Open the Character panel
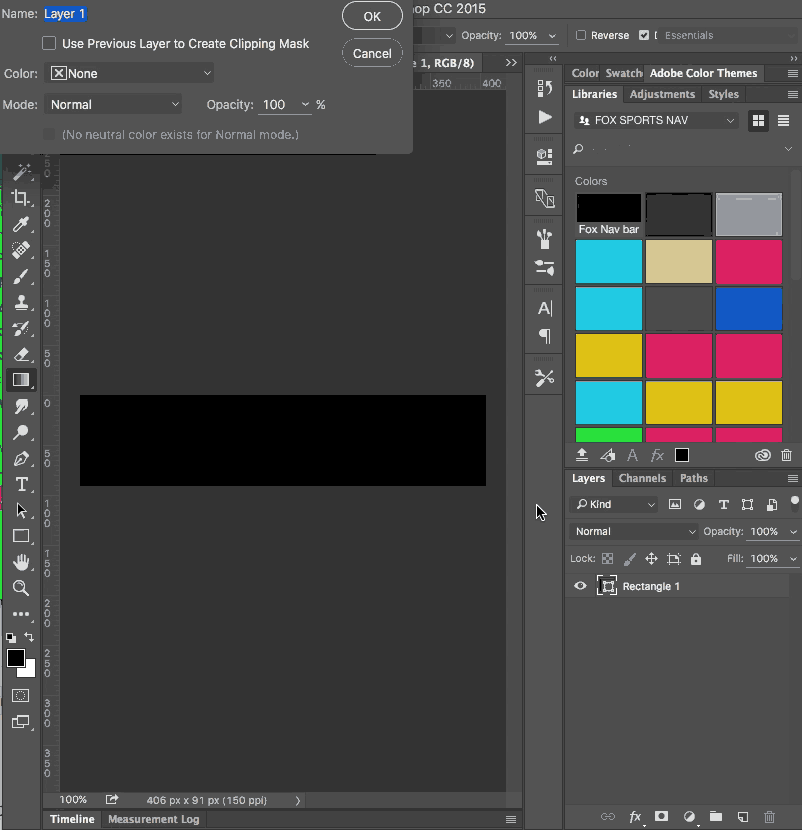 [x=543, y=310]
